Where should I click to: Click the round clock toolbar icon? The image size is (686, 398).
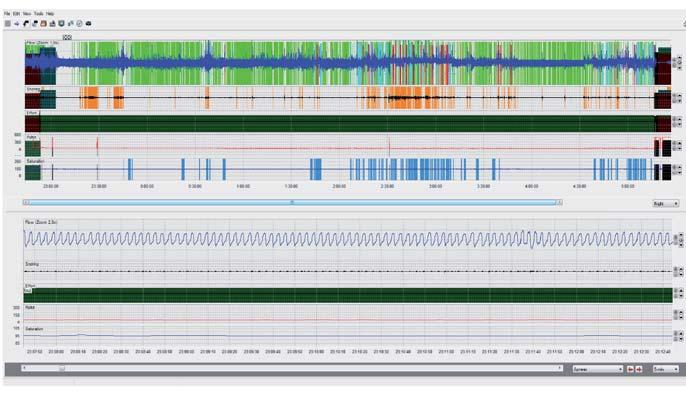coord(79,24)
